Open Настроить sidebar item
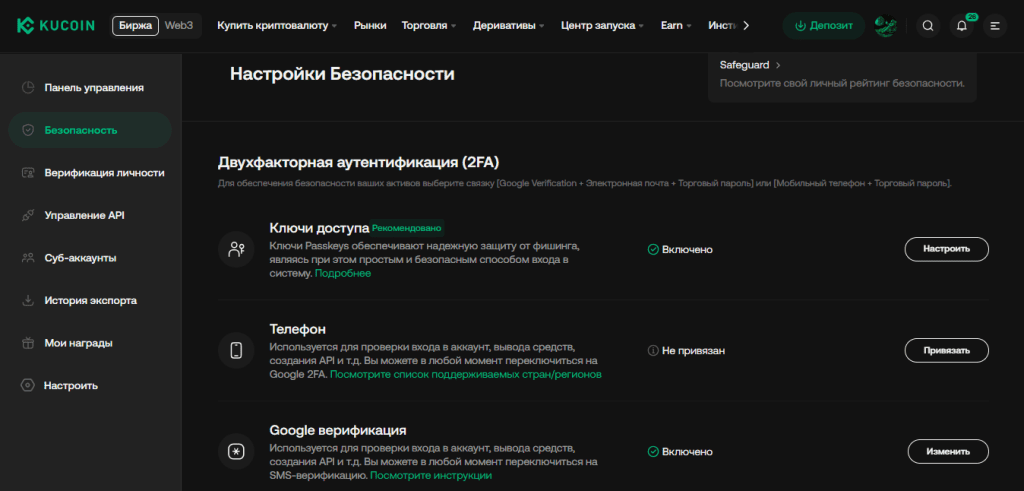Screen dimensions: 1024x491 [x=90, y=385]
